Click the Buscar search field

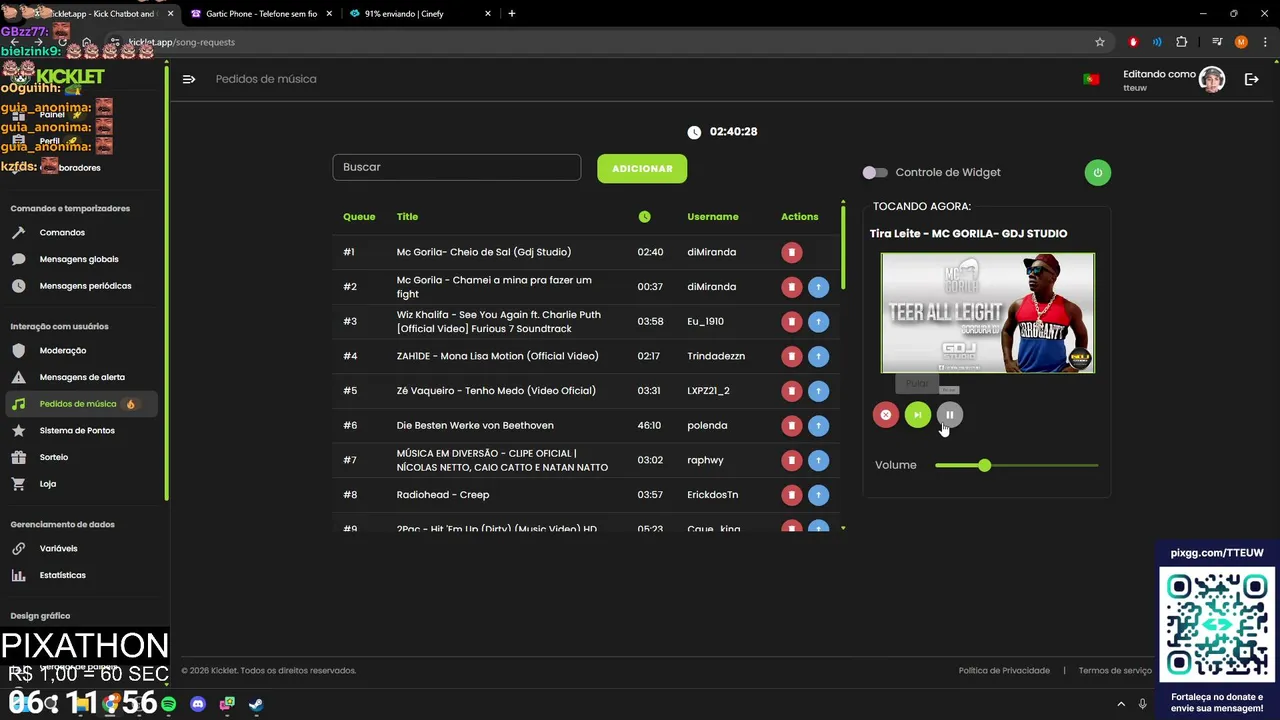pos(456,167)
